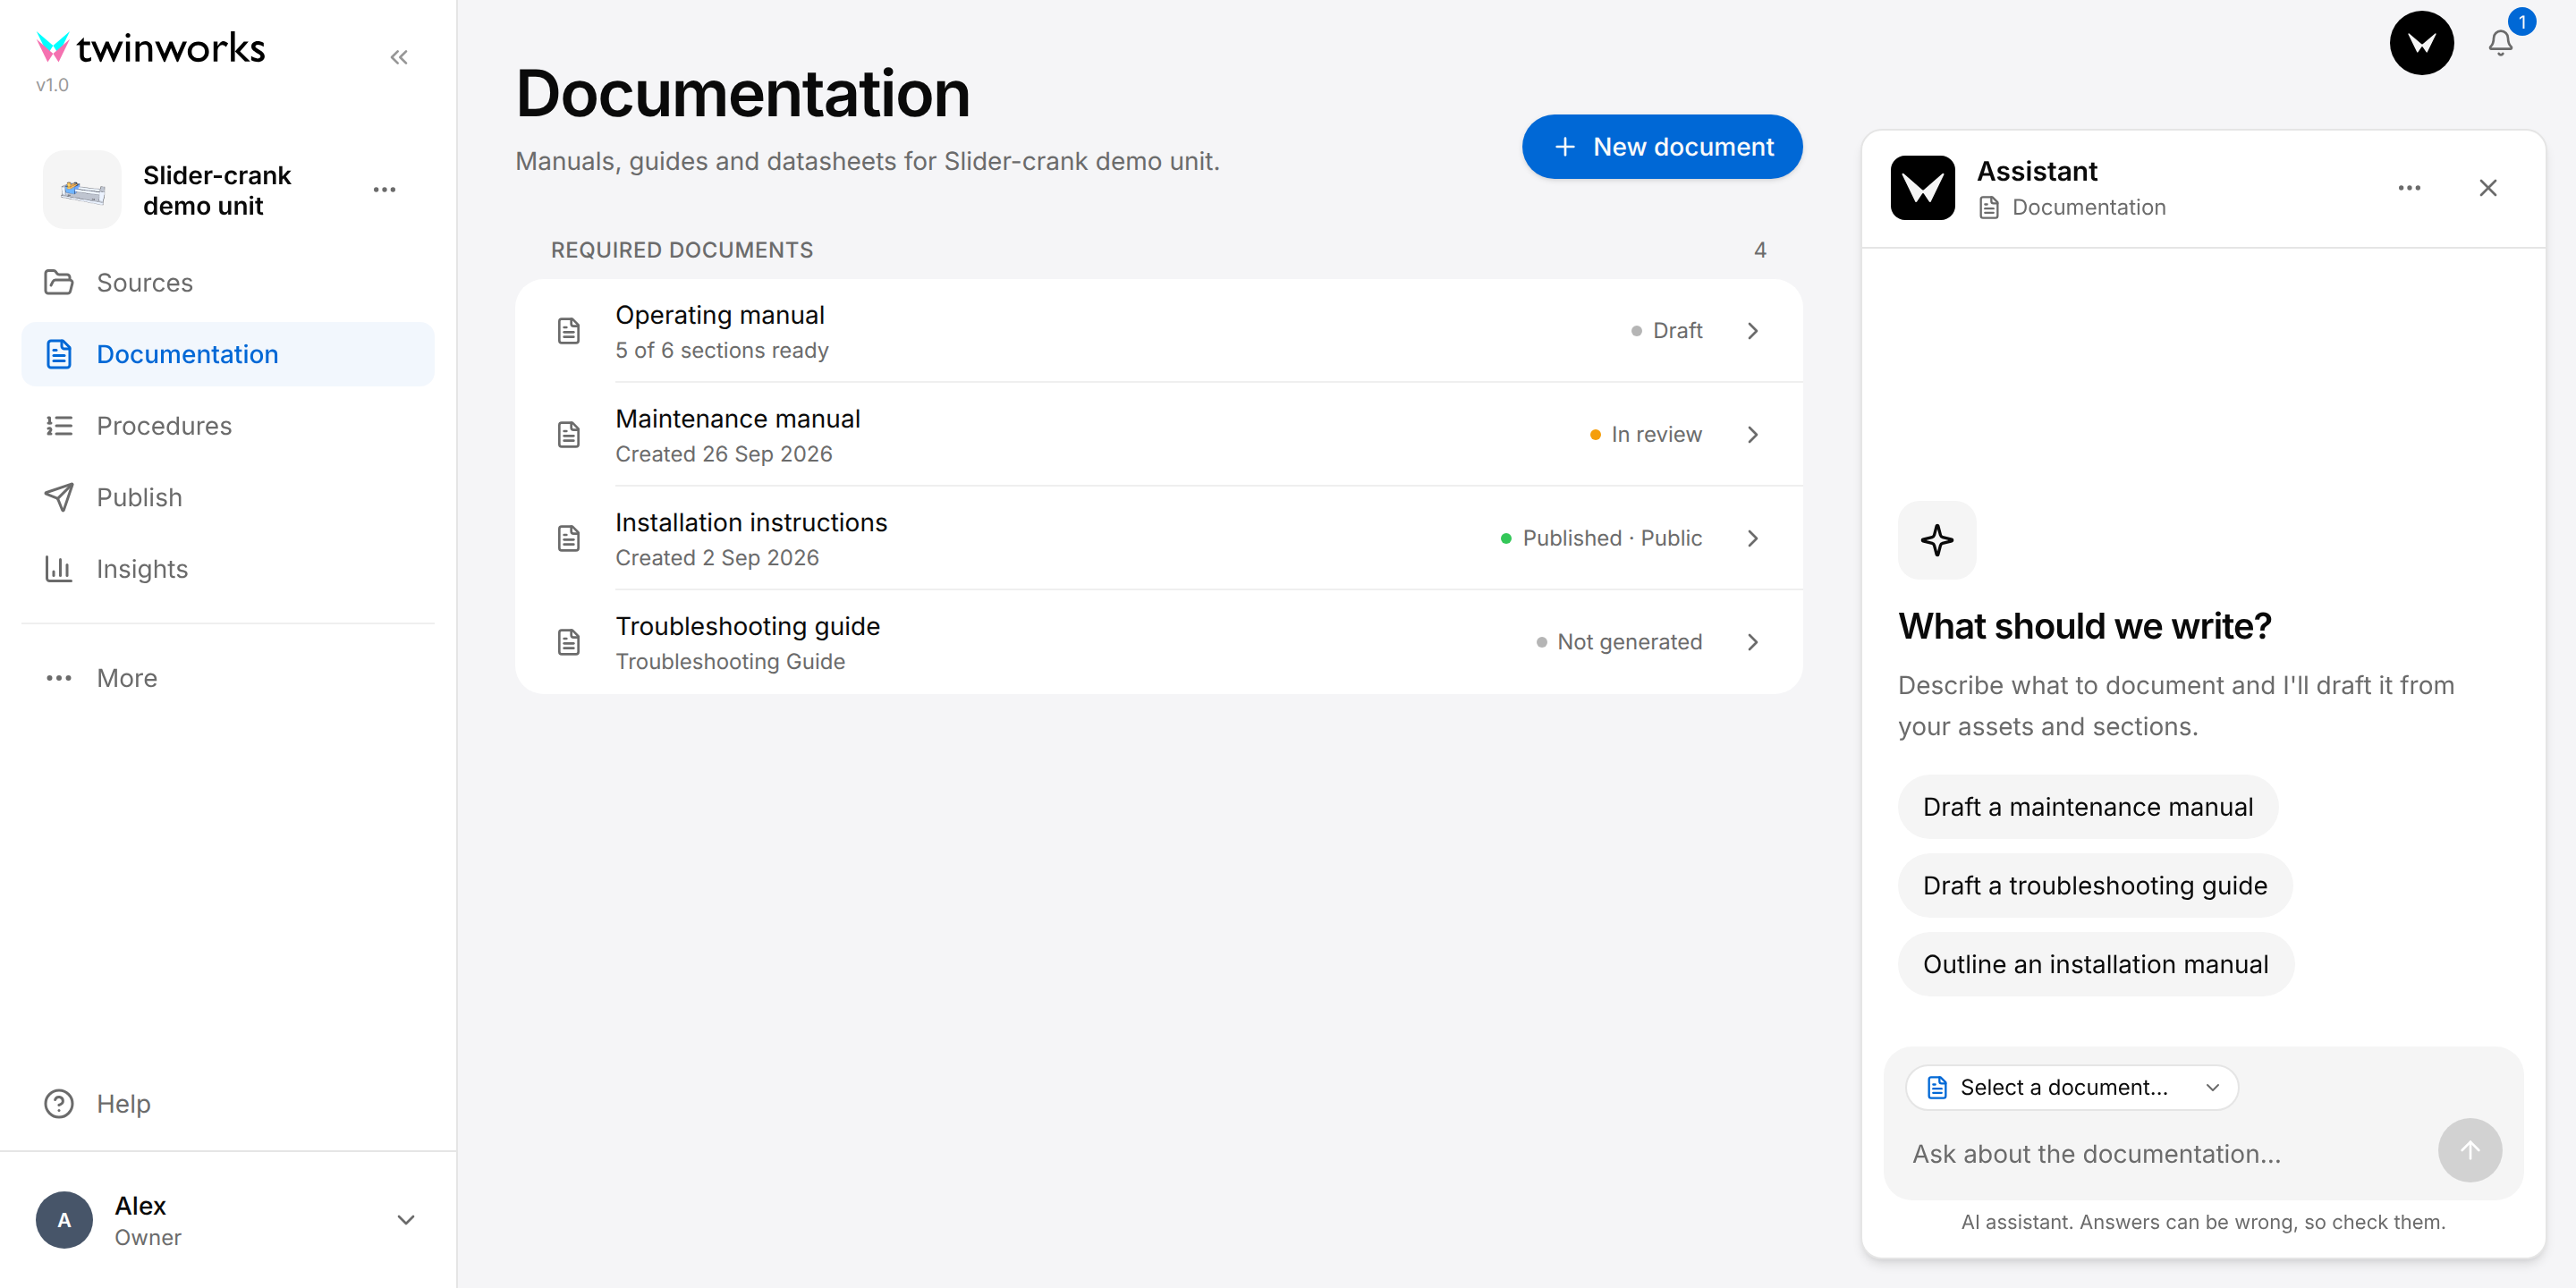The image size is (2576, 1288).
Task: Open the notifications bell
Action: point(2501,43)
